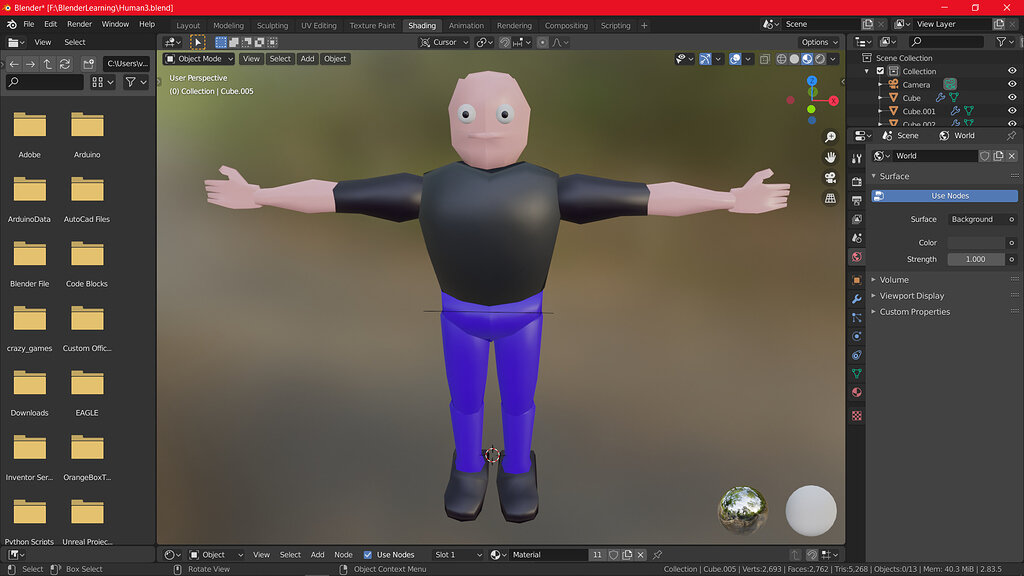This screenshot has height=576, width=1024.
Task: Hide Cube.001 in outliner
Action: pos(1012,111)
